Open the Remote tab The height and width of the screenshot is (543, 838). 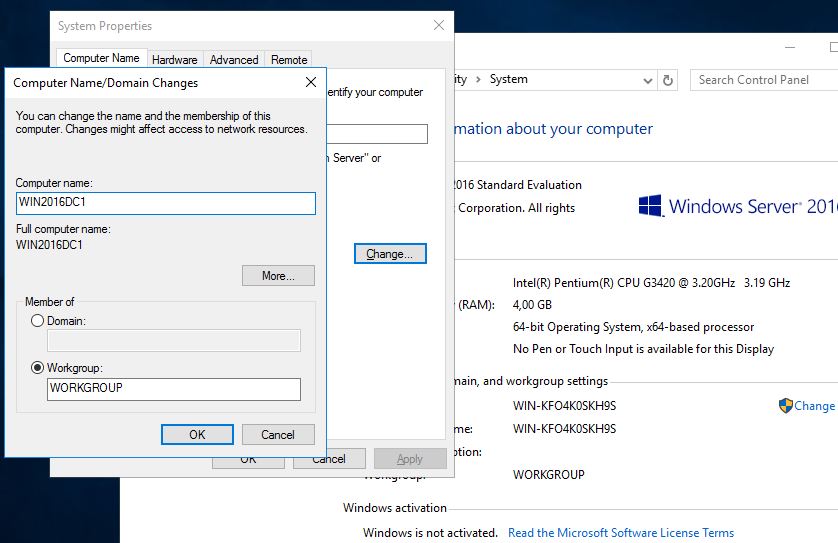(x=289, y=60)
